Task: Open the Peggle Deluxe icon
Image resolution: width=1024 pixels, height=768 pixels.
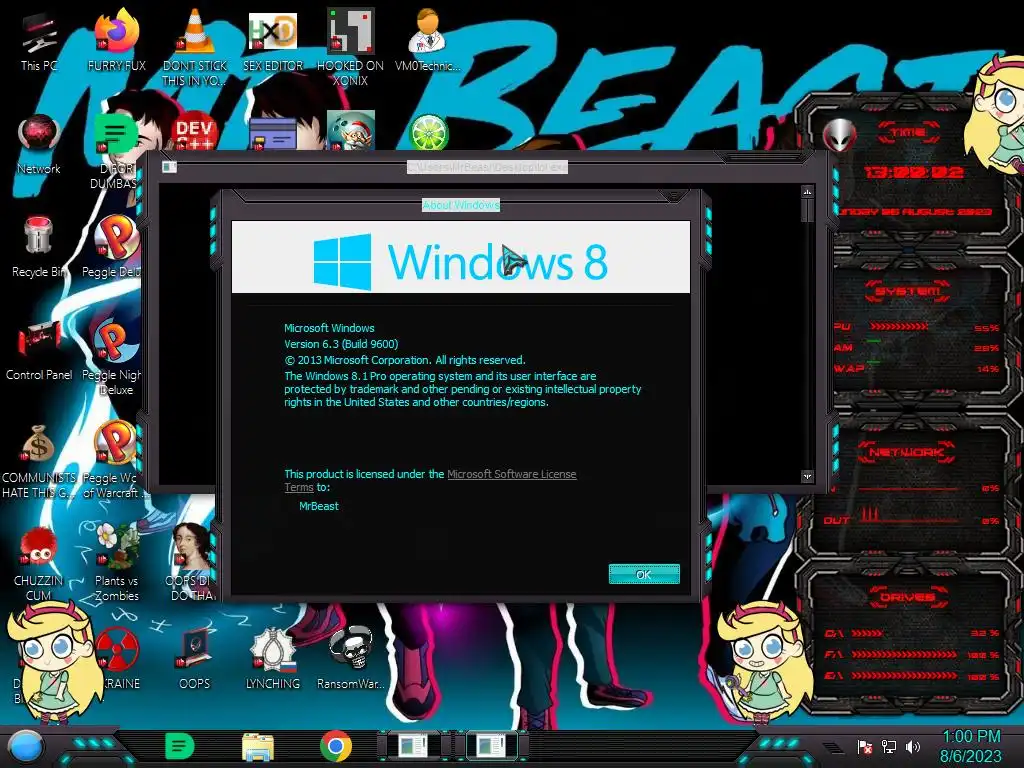Action: tap(112, 247)
